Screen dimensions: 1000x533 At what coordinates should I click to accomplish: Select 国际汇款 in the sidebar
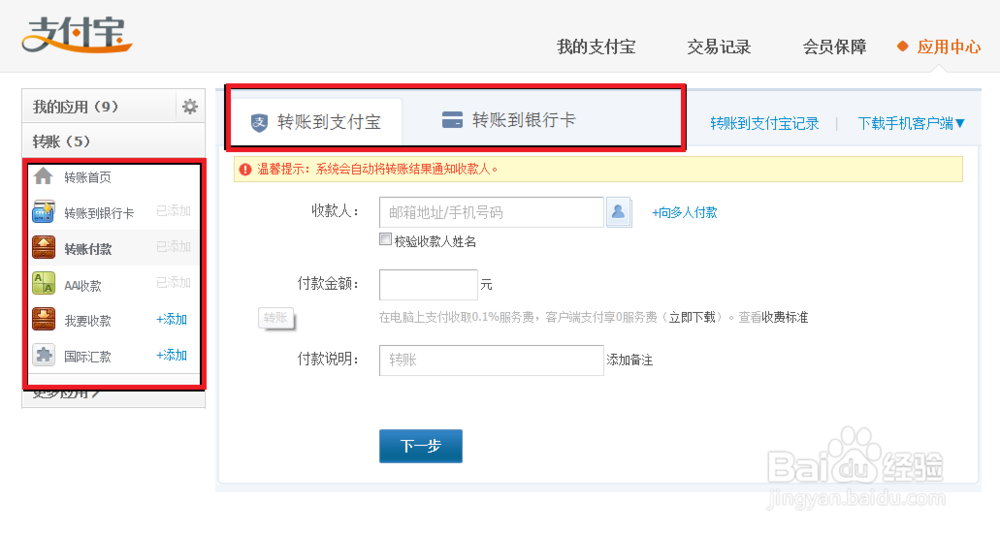pyautogui.click(x=87, y=356)
